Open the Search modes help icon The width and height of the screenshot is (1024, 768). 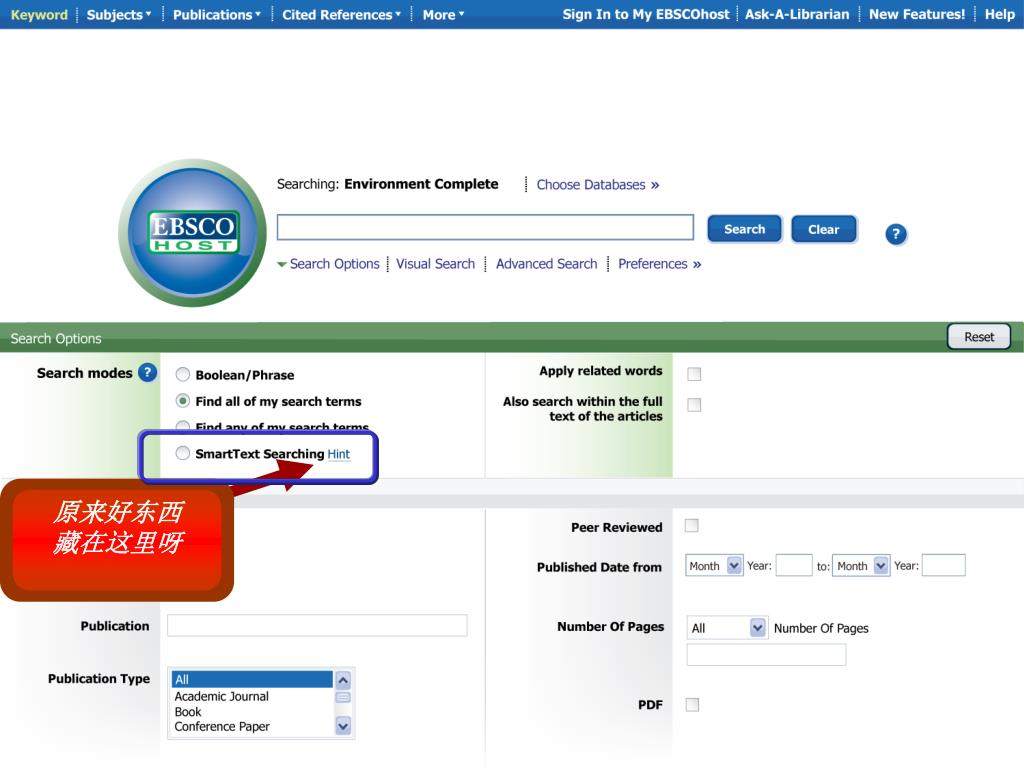(x=148, y=372)
